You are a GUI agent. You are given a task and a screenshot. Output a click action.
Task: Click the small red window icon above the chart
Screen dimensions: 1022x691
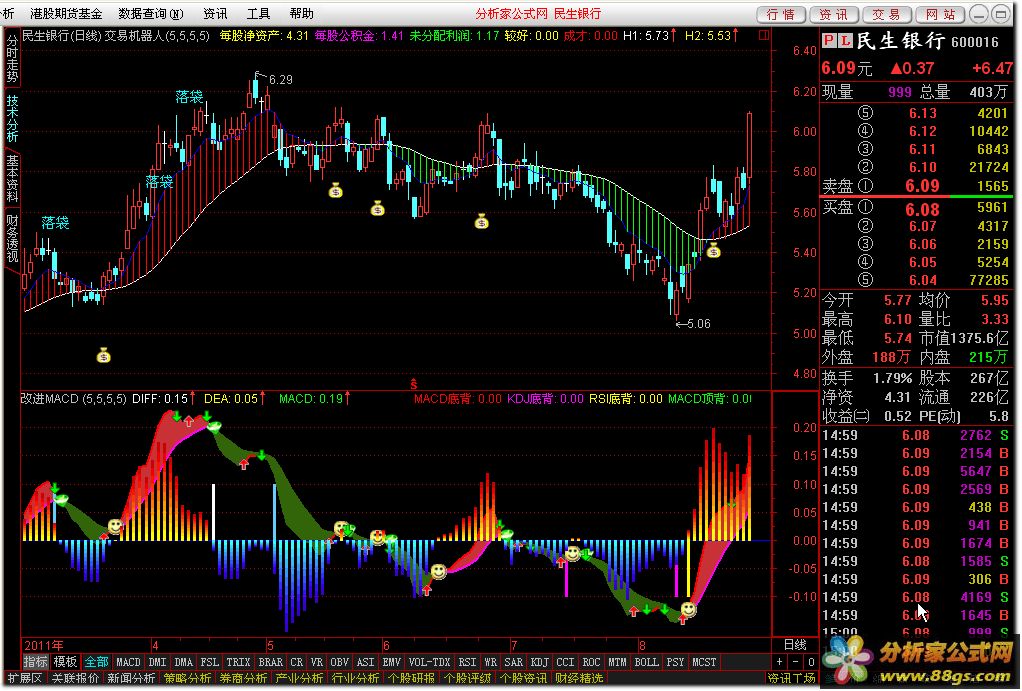[x=764, y=35]
